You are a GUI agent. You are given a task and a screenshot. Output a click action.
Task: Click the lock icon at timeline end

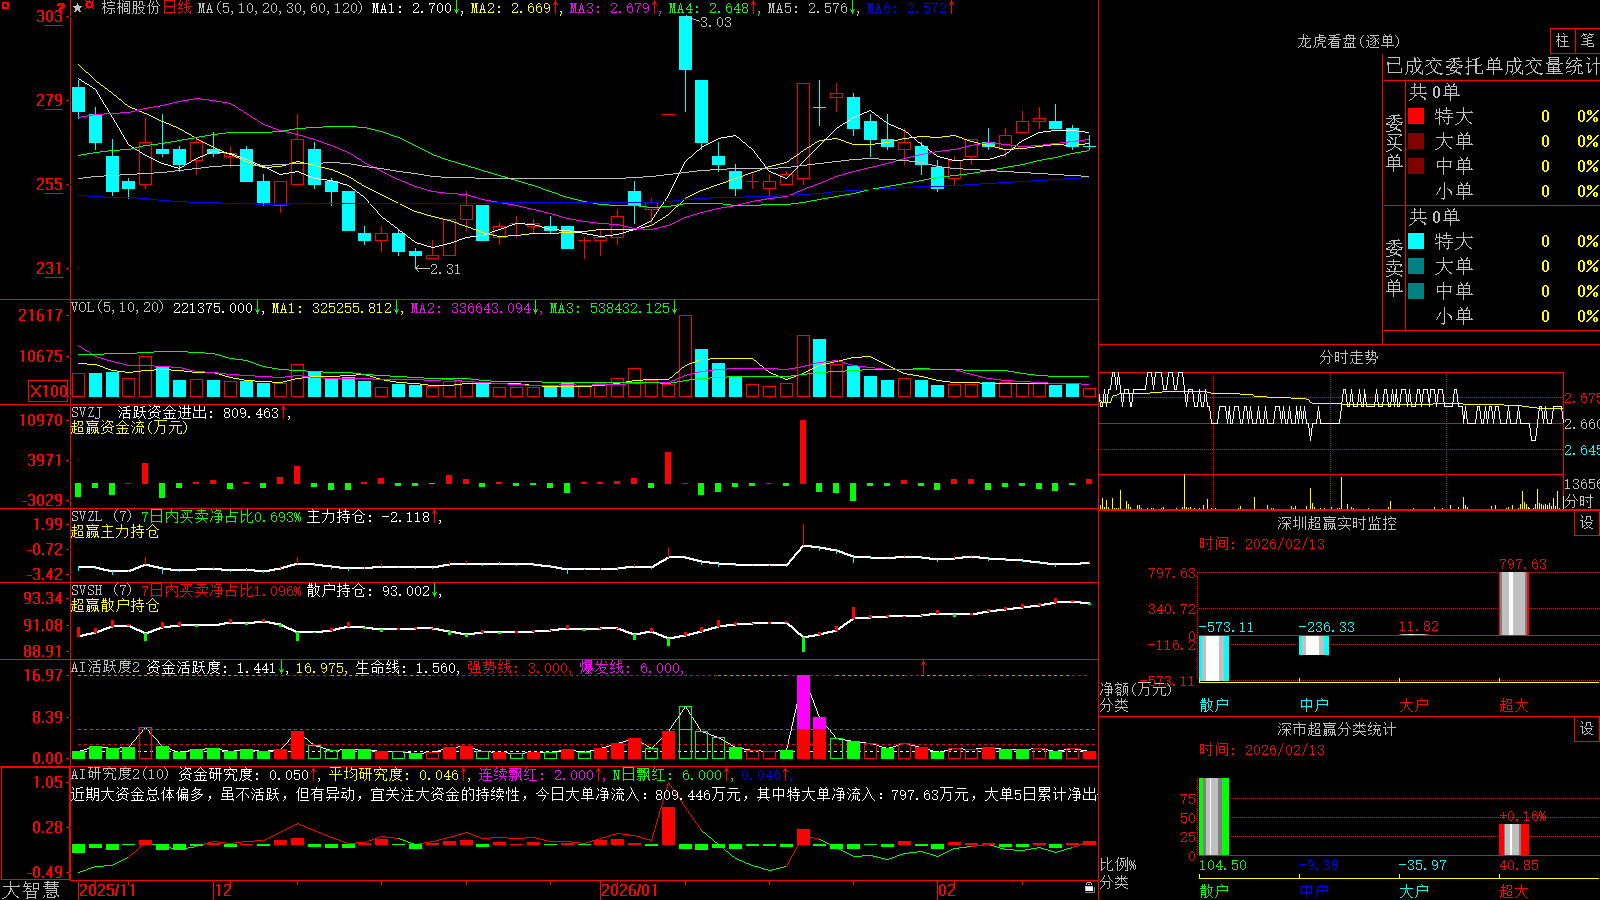(x=1089, y=887)
